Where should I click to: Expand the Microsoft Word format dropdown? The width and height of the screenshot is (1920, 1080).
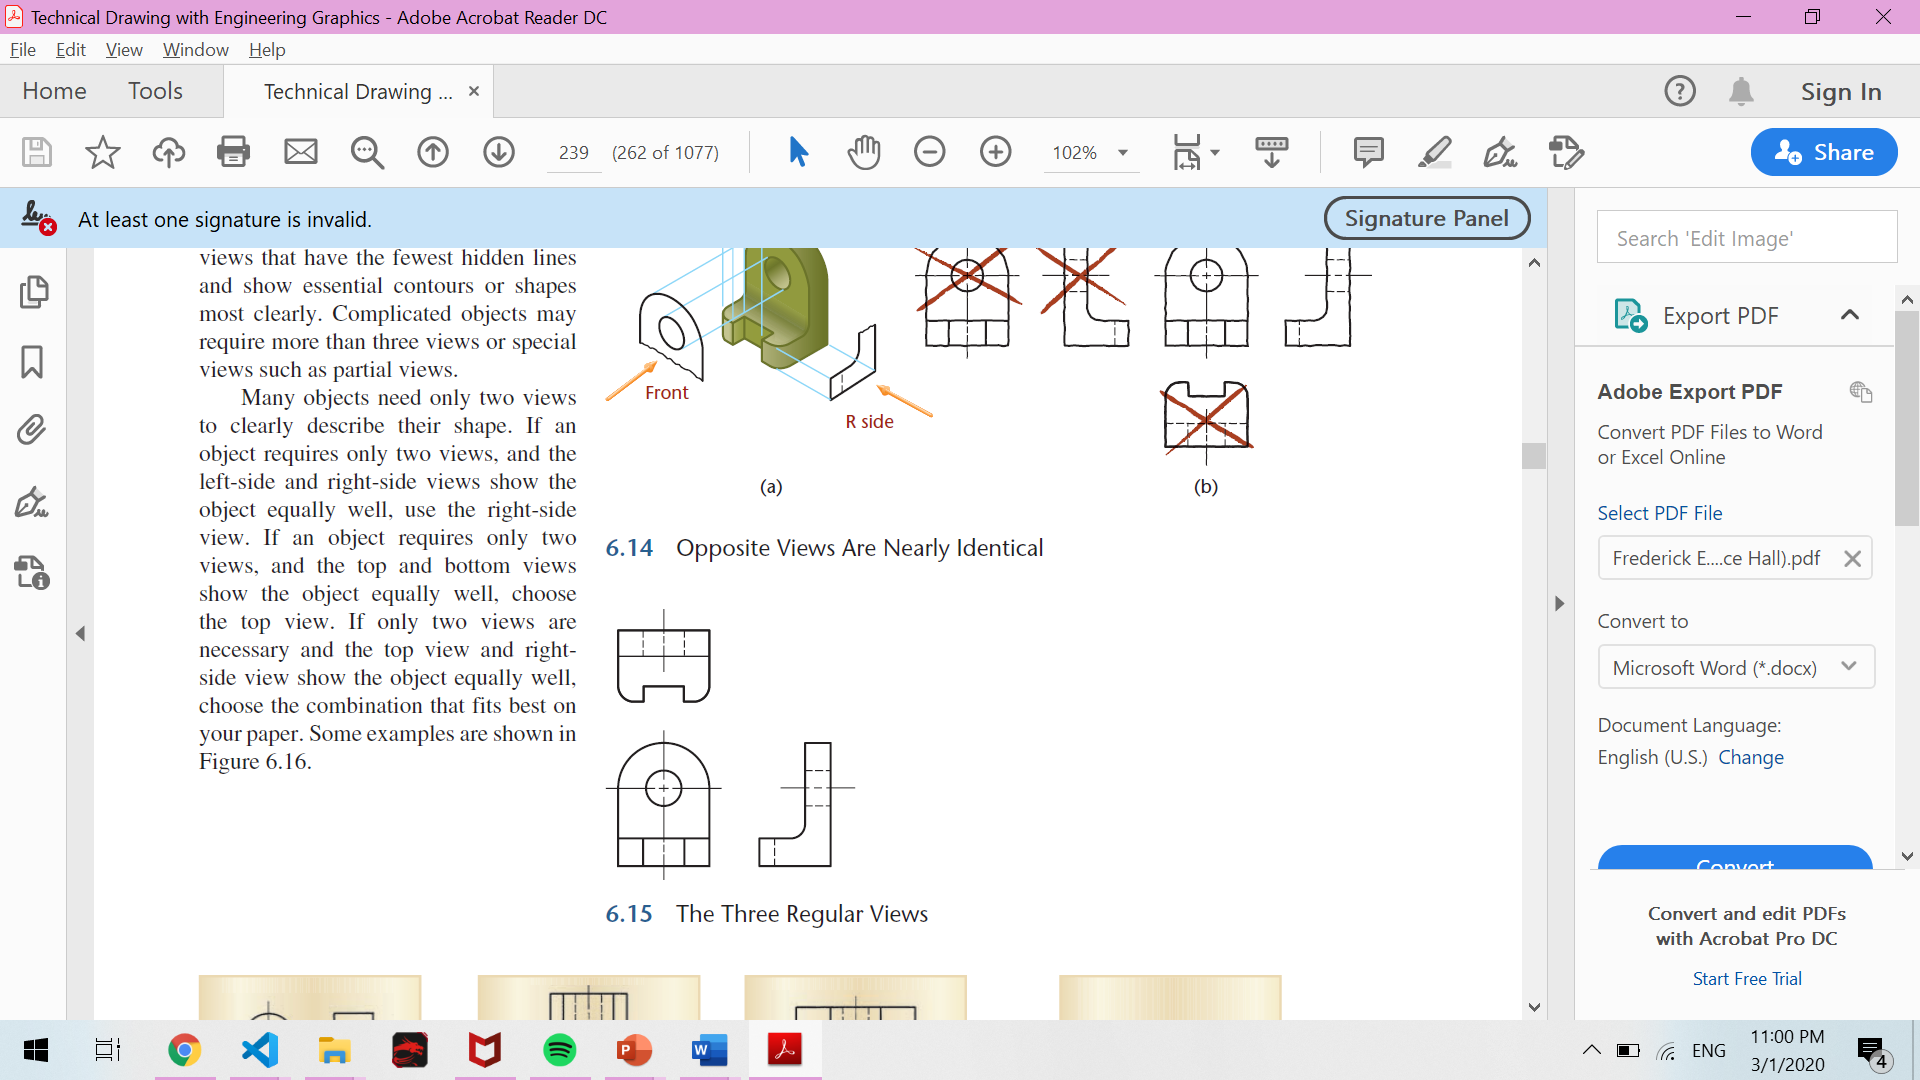tap(1848, 667)
